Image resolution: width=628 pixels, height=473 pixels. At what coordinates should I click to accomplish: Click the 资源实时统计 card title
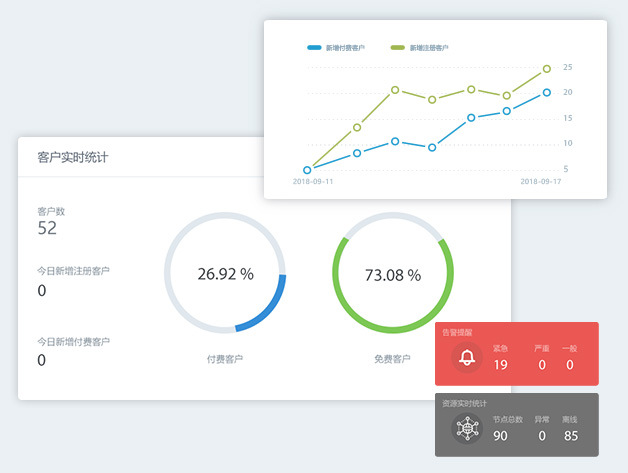tap(463, 402)
